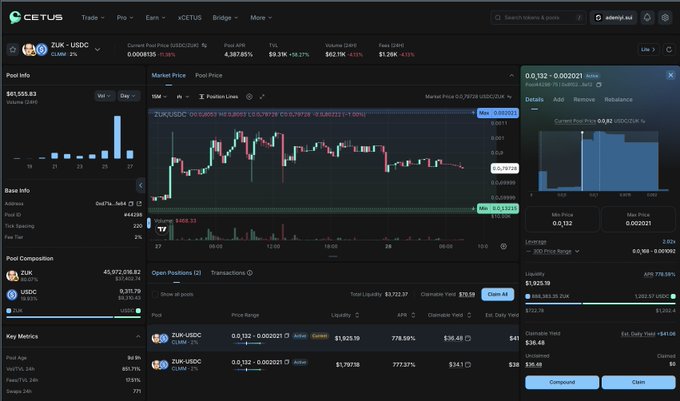Image resolution: width=680 pixels, height=401 pixels.
Task: Expand the ZUK - USDC pool selector
Action: point(98,49)
